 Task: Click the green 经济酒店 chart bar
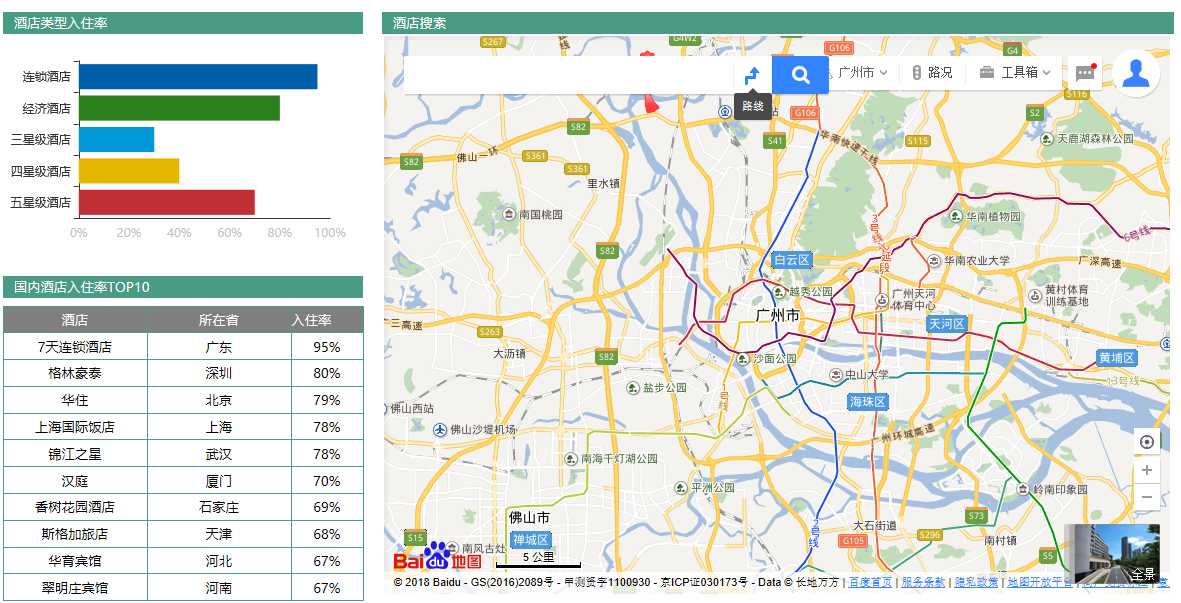[179, 108]
